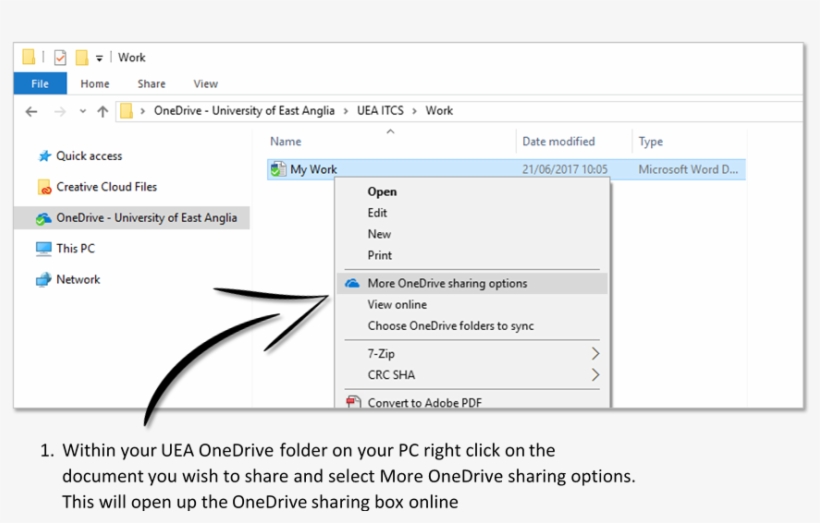Open the recent locations dropdown arrow
This screenshot has width=820, height=523.
(x=83, y=111)
